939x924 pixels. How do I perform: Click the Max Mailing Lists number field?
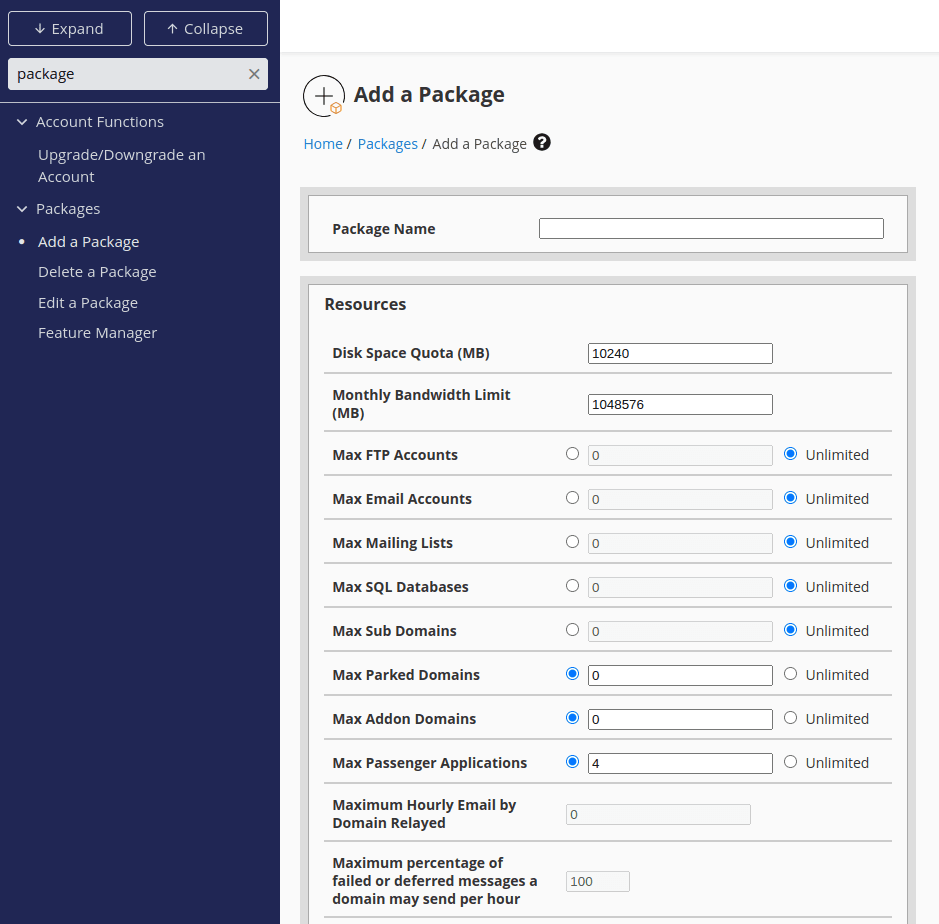pyautogui.click(x=680, y=543)
